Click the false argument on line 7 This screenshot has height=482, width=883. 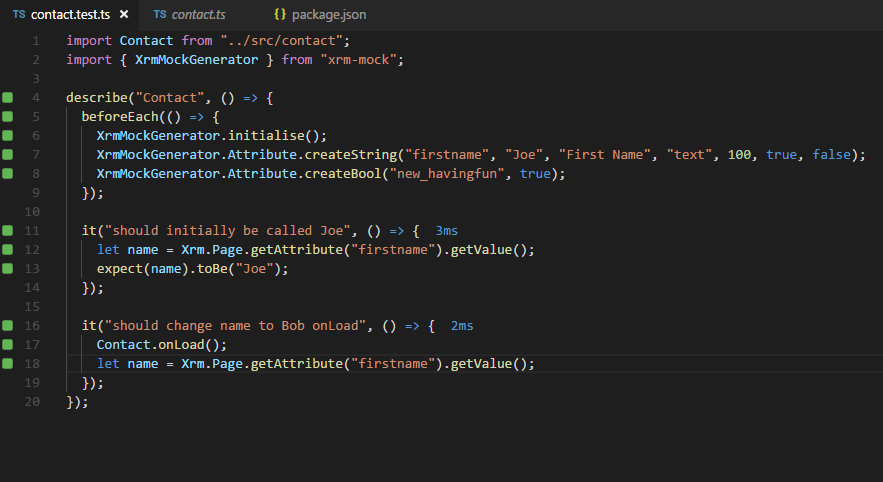831,154
